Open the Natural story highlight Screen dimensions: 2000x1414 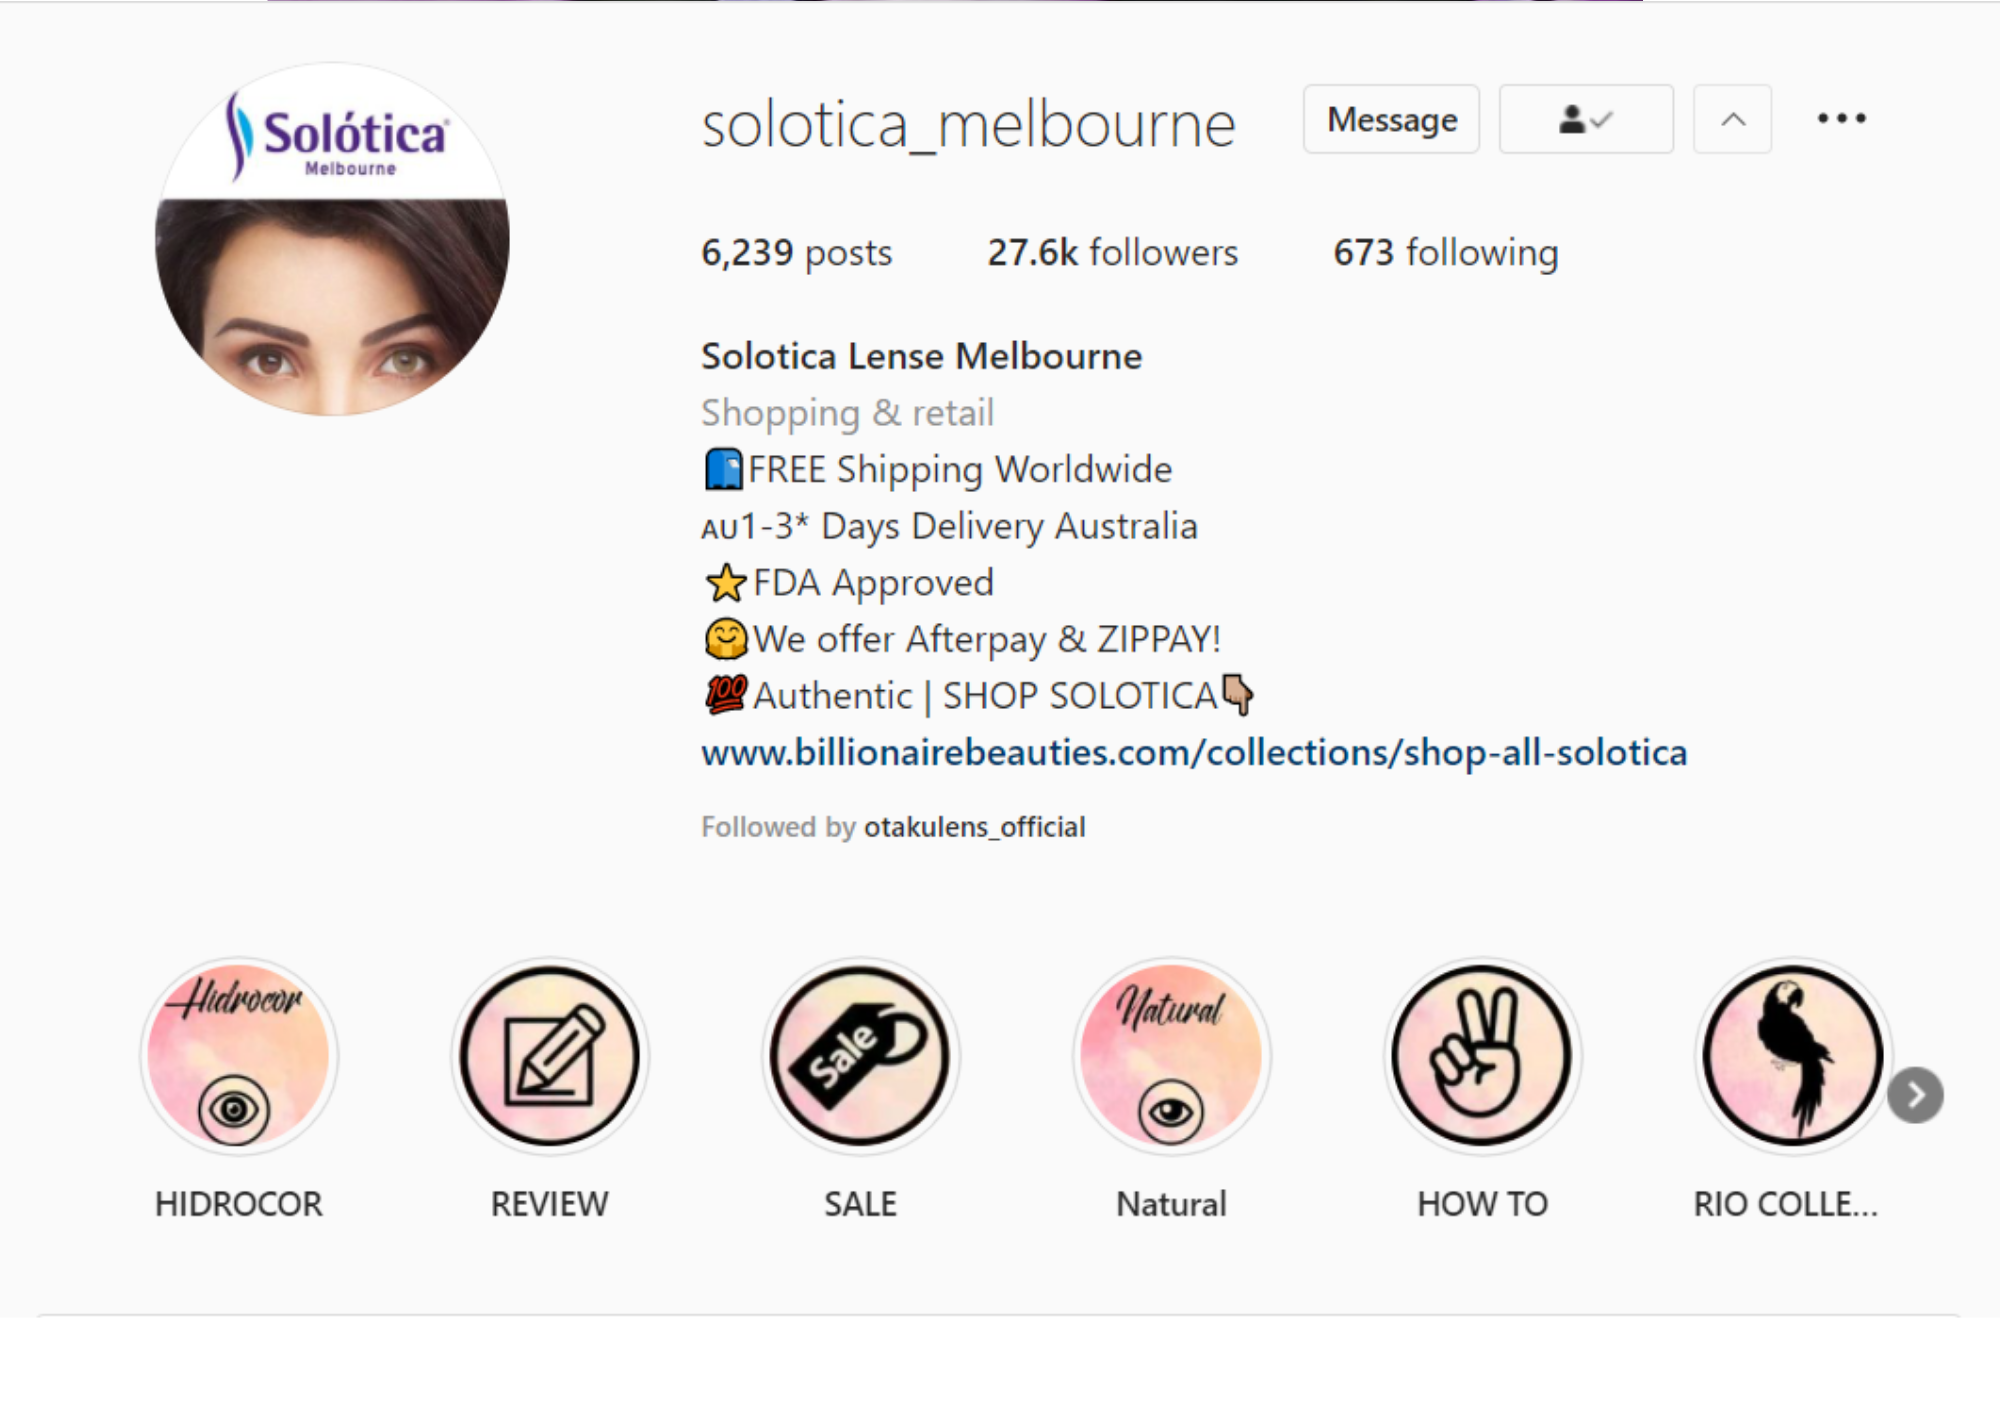[x=1171, y=1056]
